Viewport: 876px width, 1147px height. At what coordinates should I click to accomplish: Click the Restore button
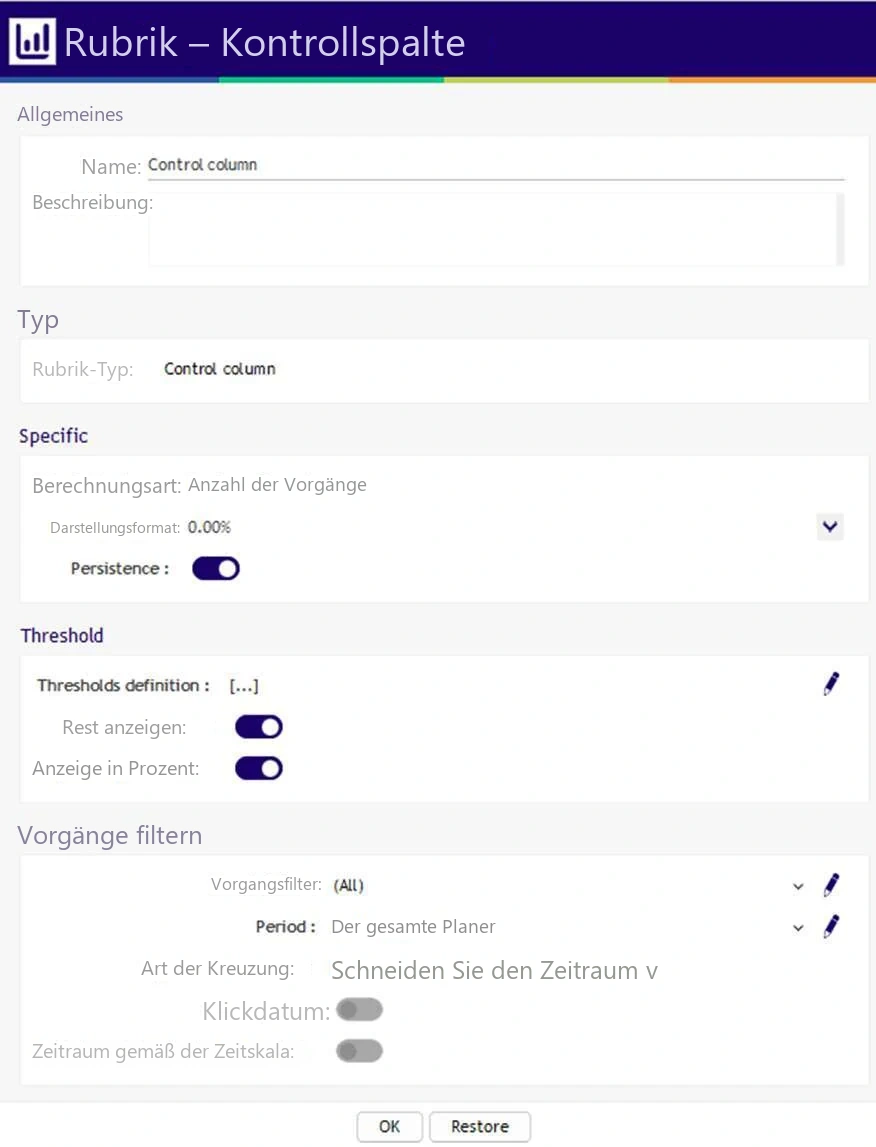pyautogui.click(x=480, y=1127)
